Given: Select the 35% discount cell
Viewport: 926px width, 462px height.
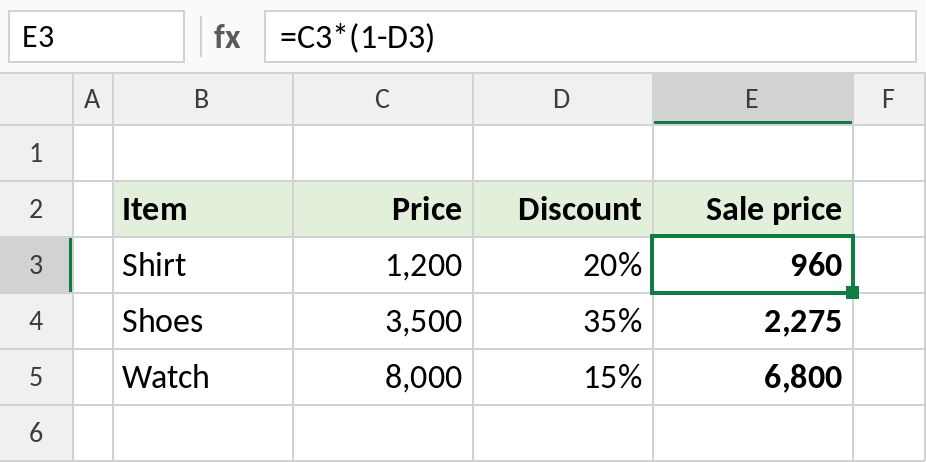Looking at the screenshot, I should (x=563, y=321).
